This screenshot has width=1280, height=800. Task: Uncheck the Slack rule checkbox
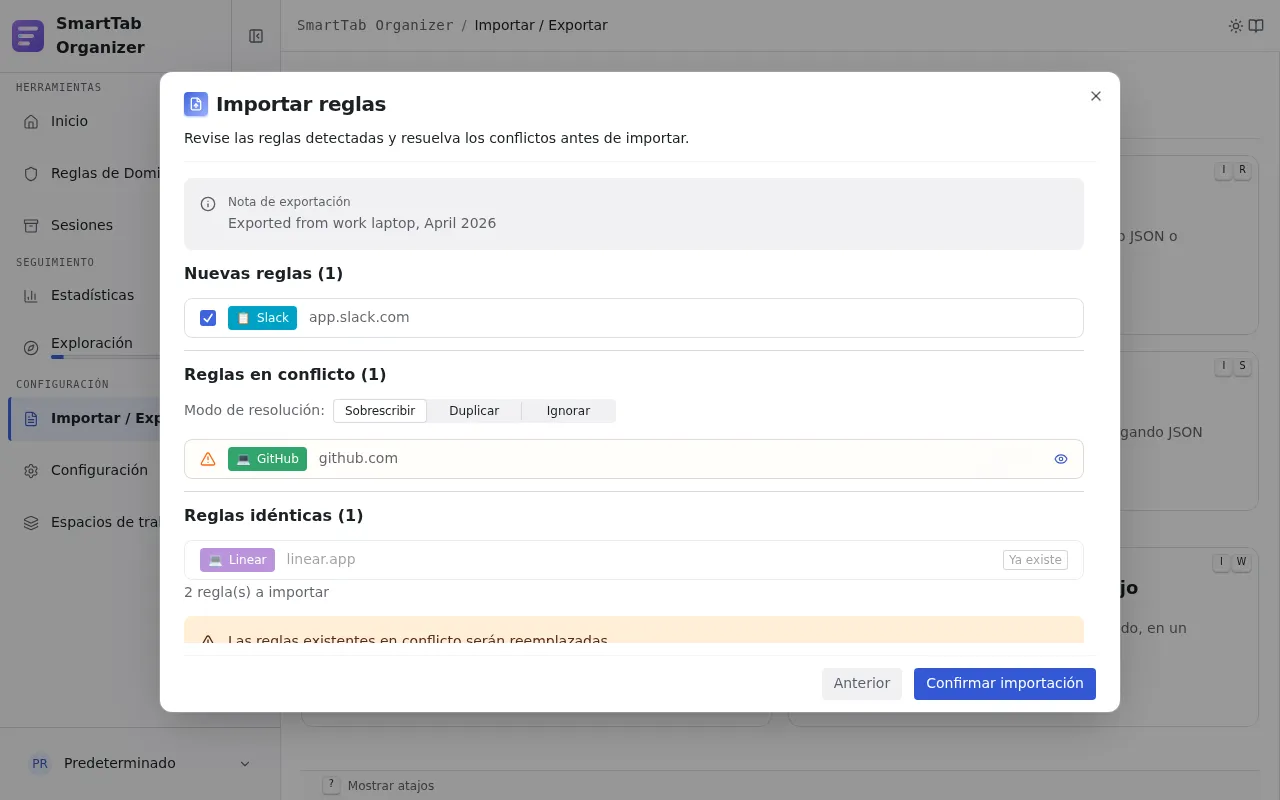pos(208,318)
